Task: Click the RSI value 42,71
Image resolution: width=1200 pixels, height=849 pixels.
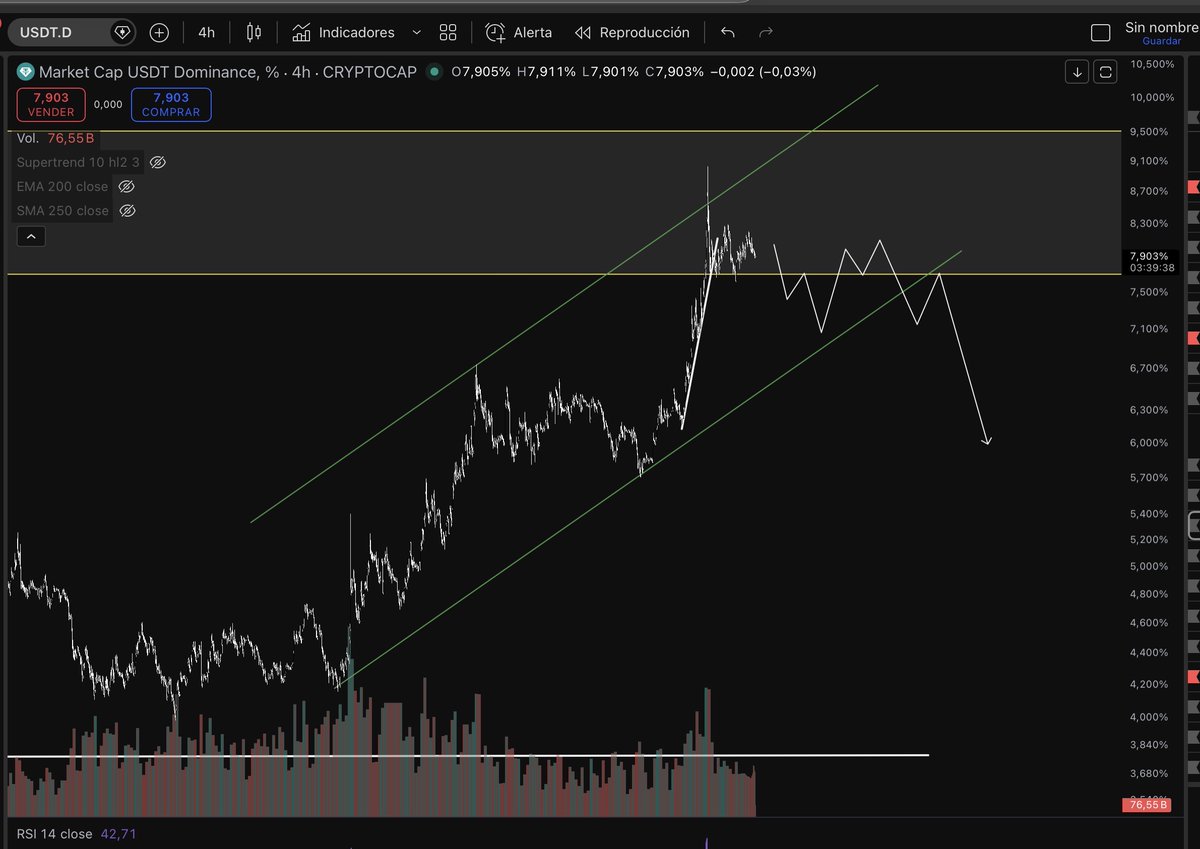Action: point(118,833)
